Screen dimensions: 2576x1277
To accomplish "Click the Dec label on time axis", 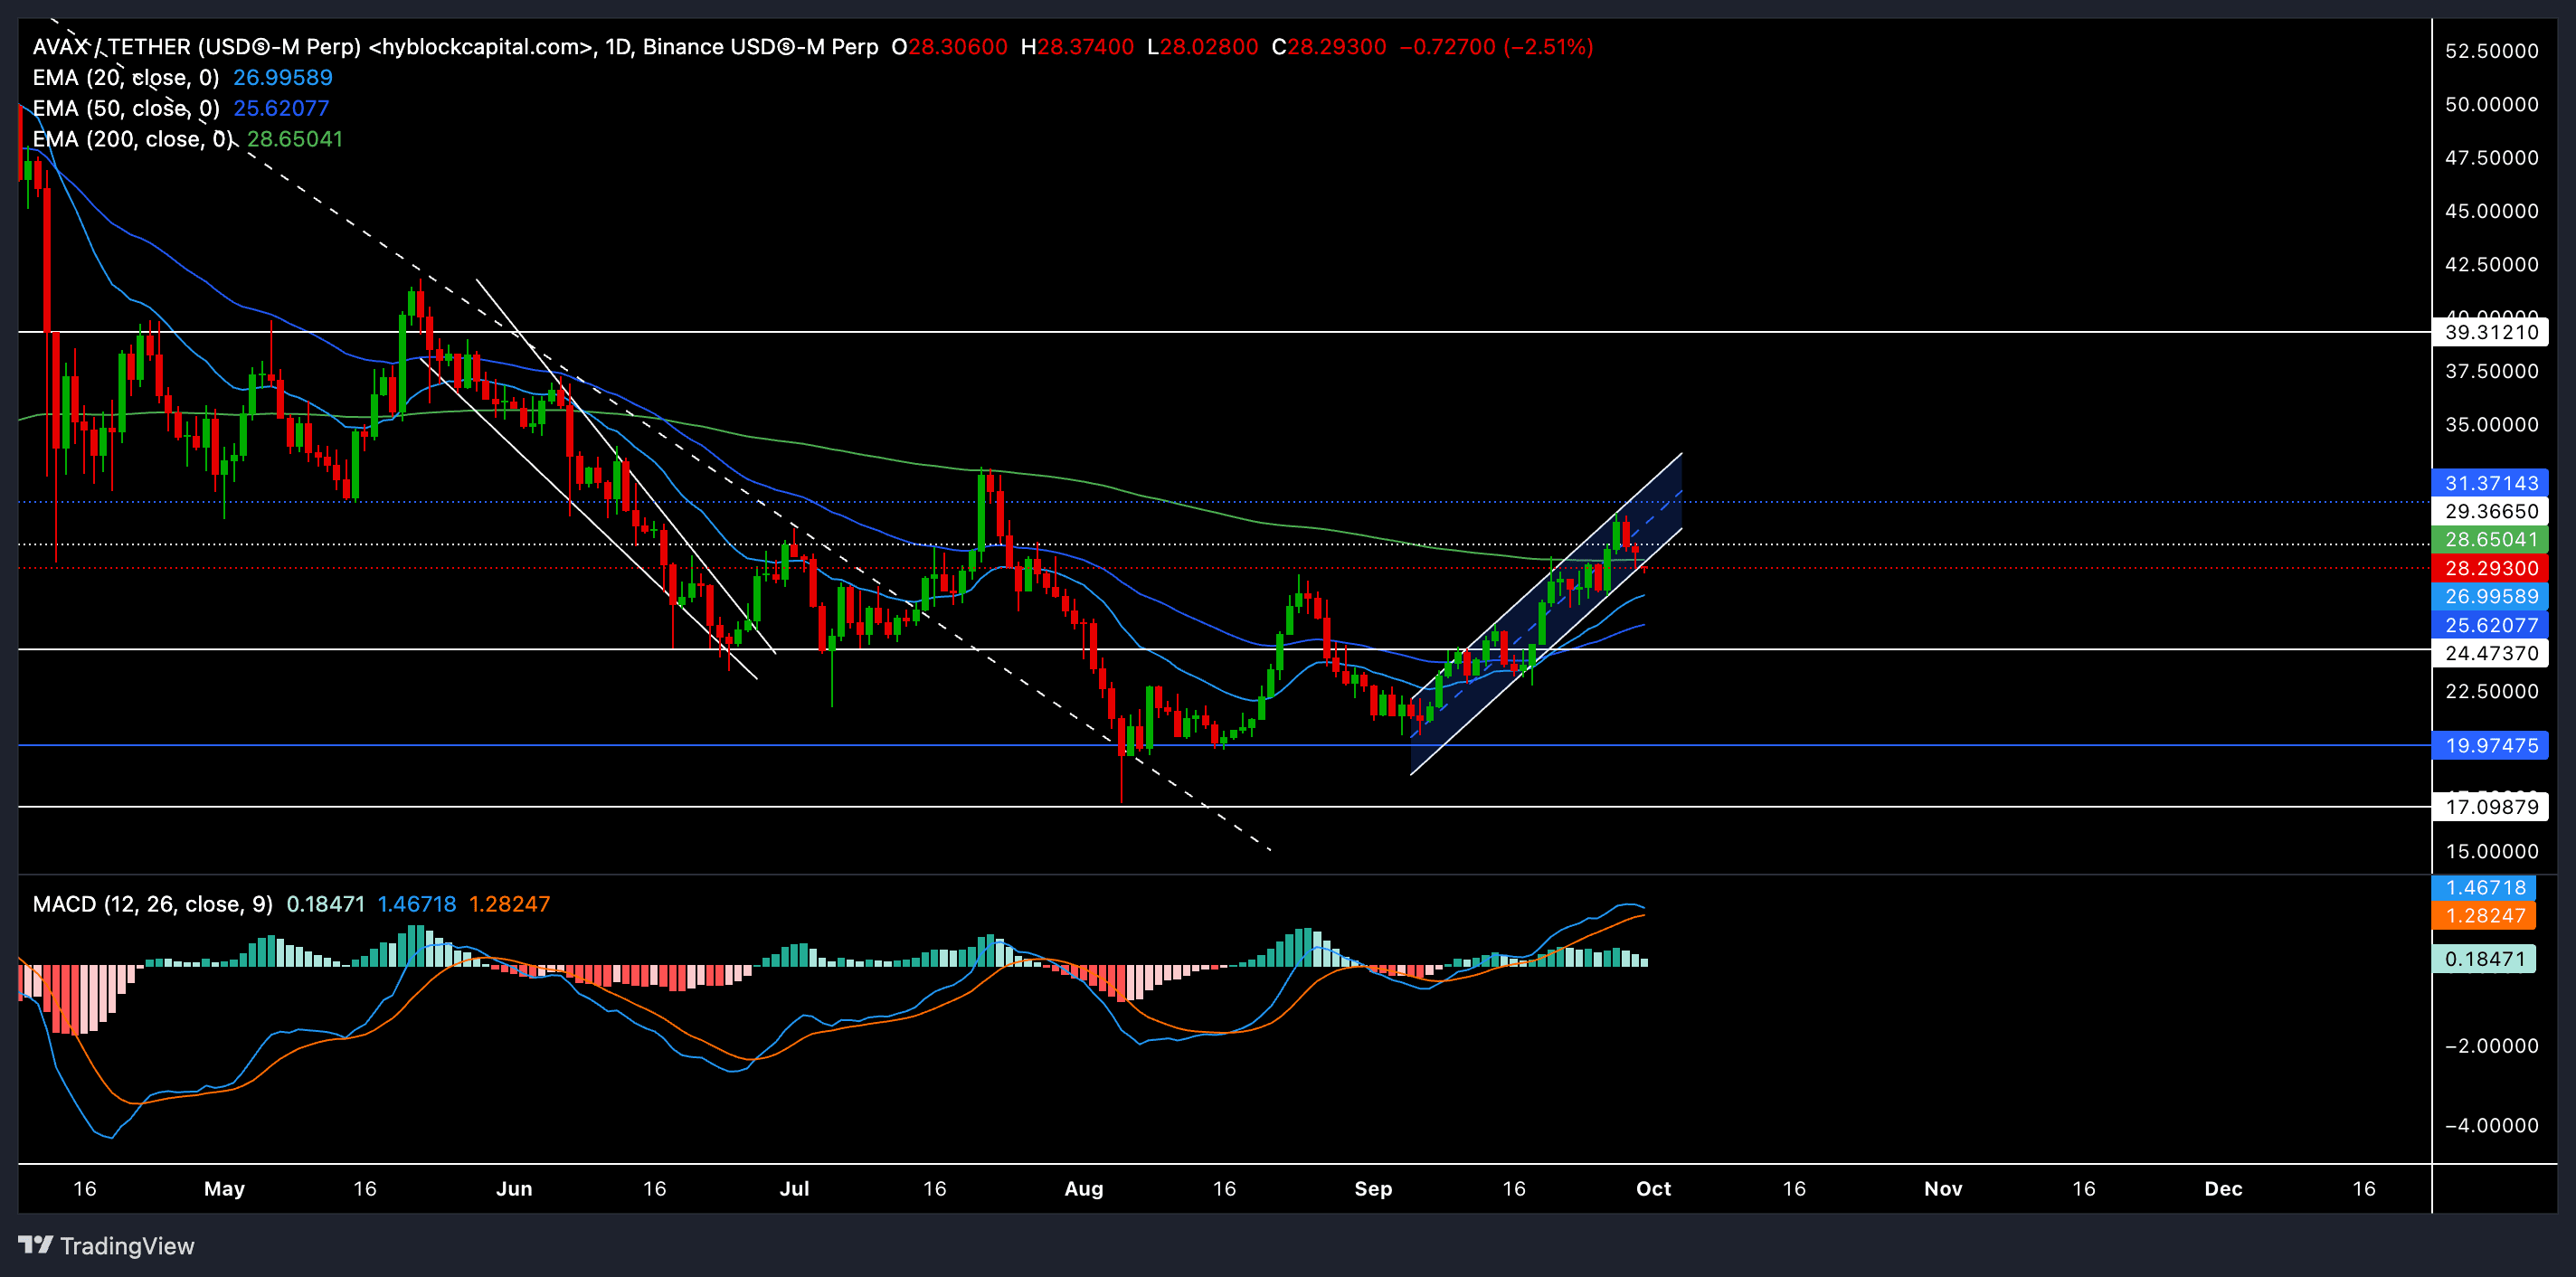I will [2222, 1188].
